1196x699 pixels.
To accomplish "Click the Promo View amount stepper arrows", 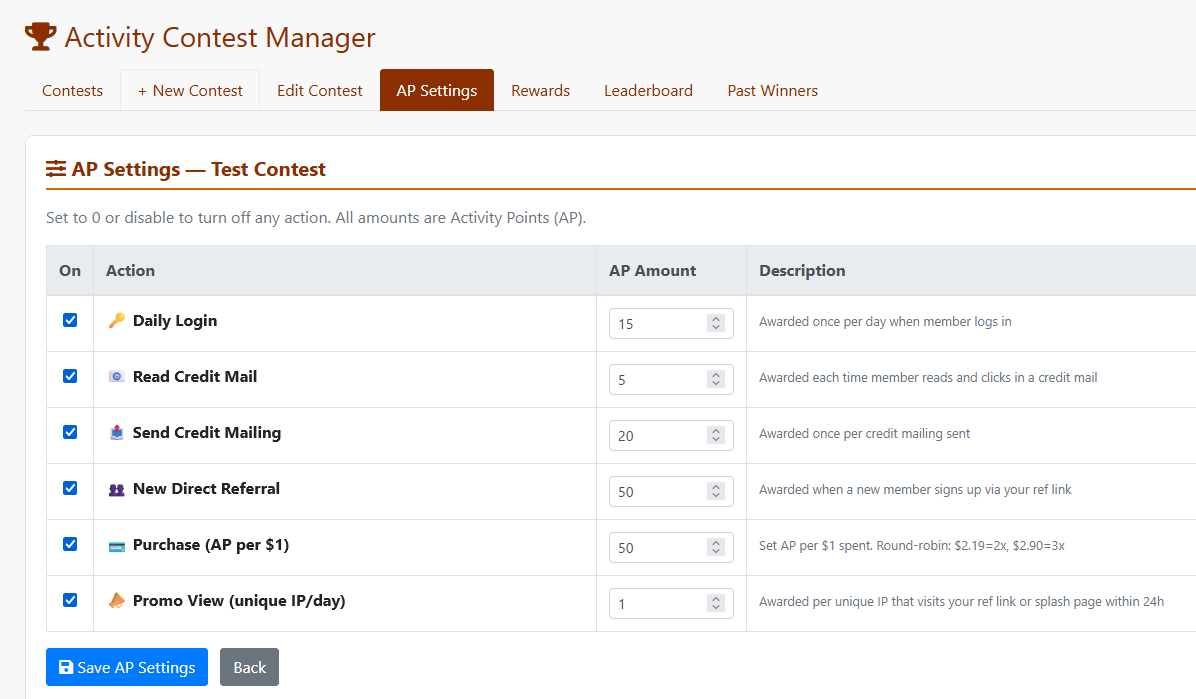I will 715,603.
